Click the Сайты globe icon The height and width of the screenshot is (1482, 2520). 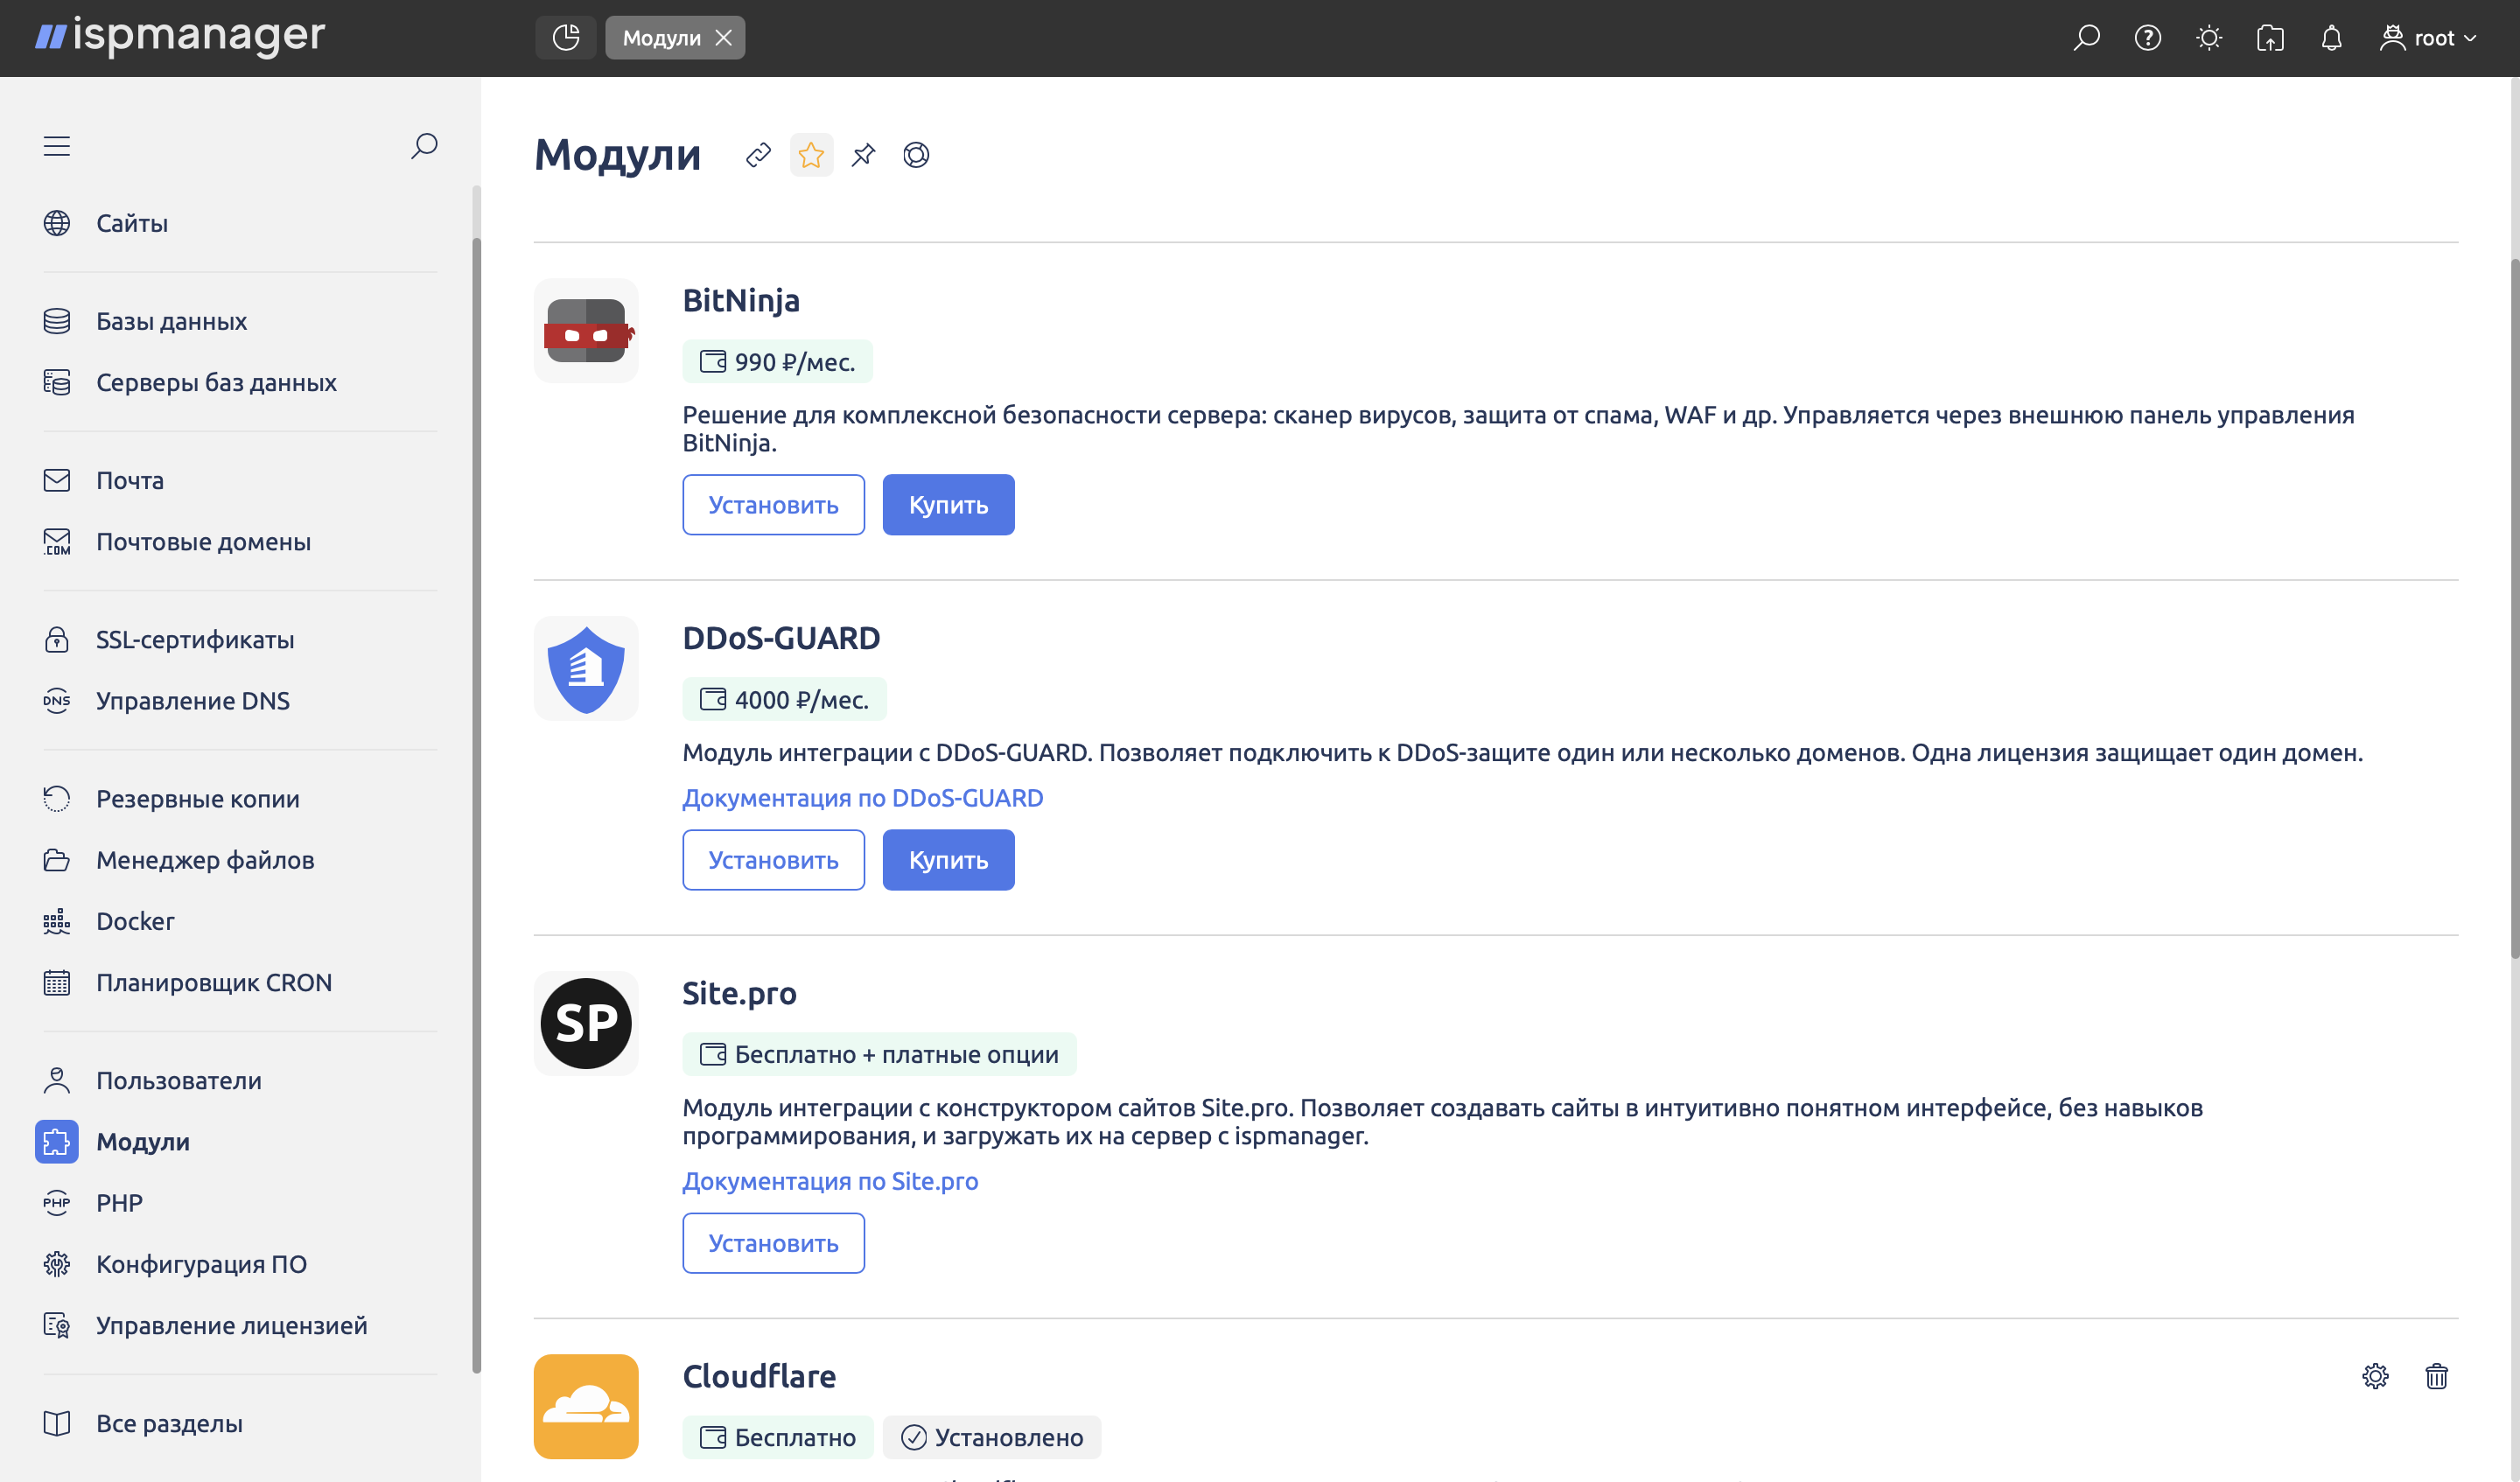[x=57, y=223]
